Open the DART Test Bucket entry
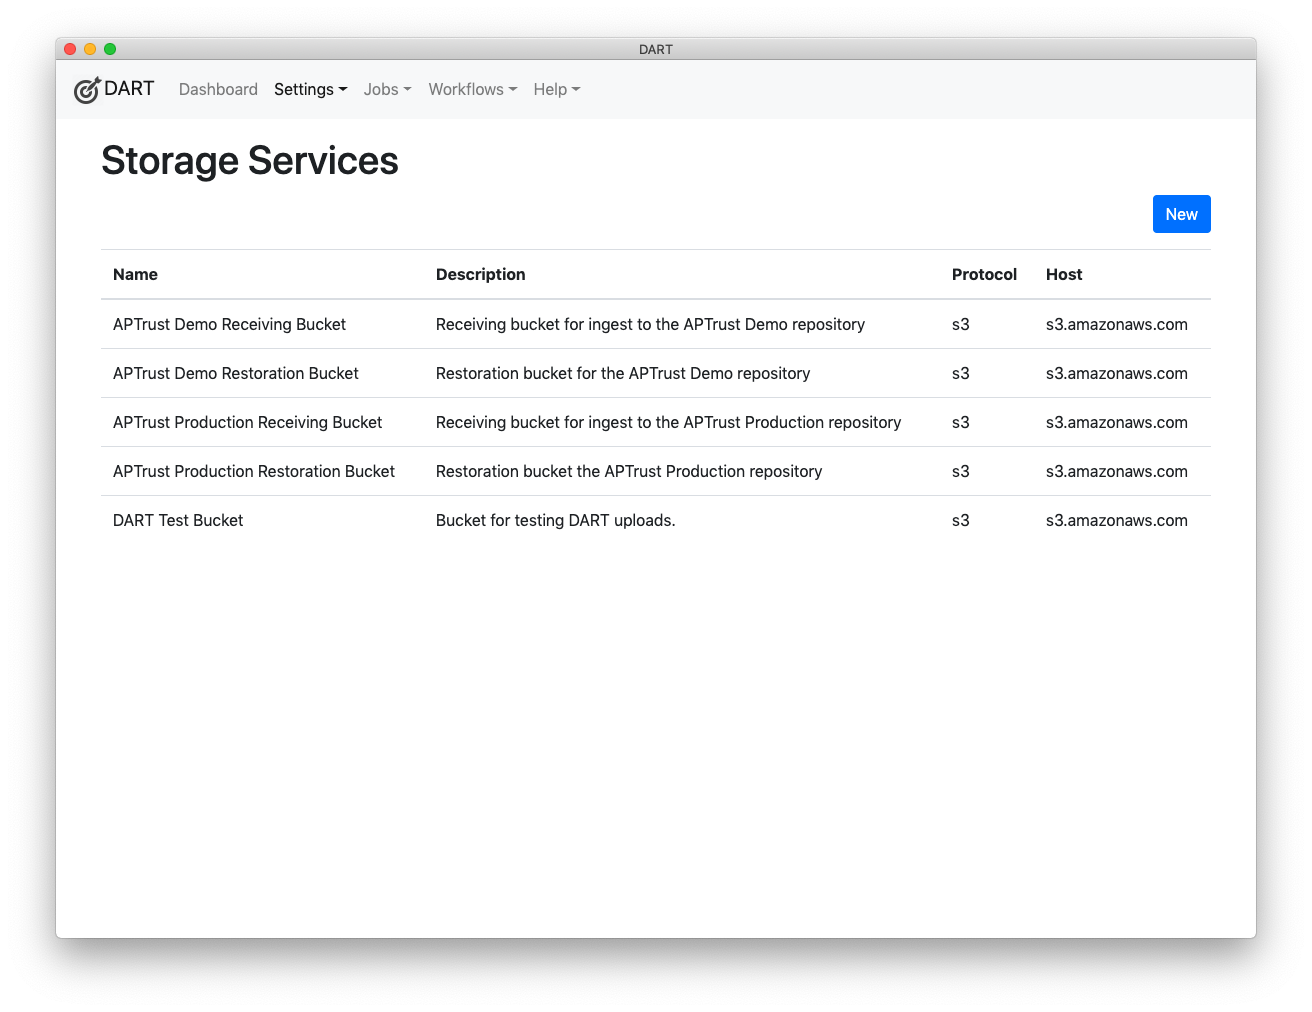 [178, 520]
